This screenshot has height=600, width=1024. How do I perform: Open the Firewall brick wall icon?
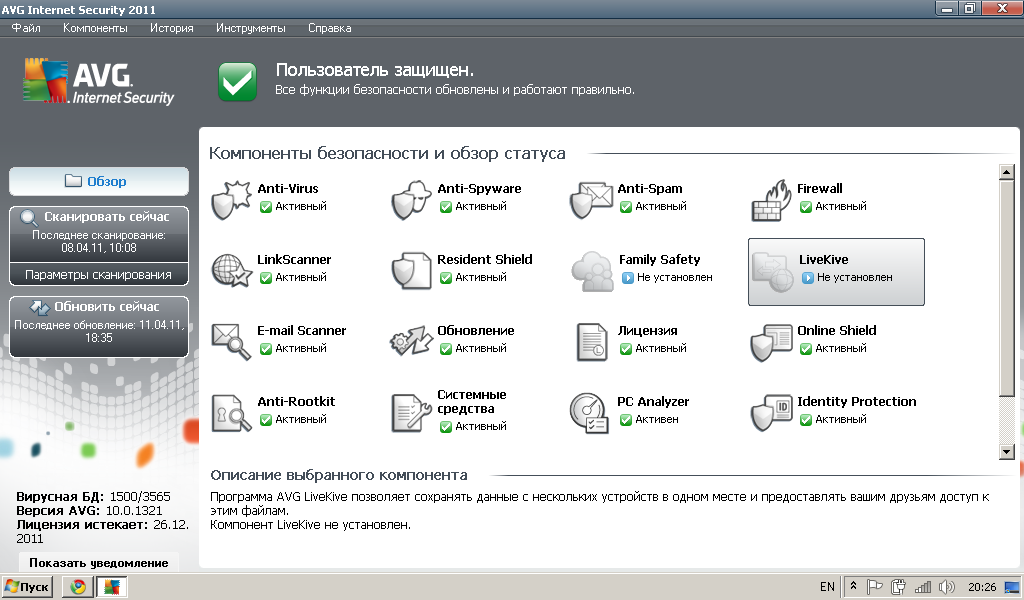pos(771,200)
